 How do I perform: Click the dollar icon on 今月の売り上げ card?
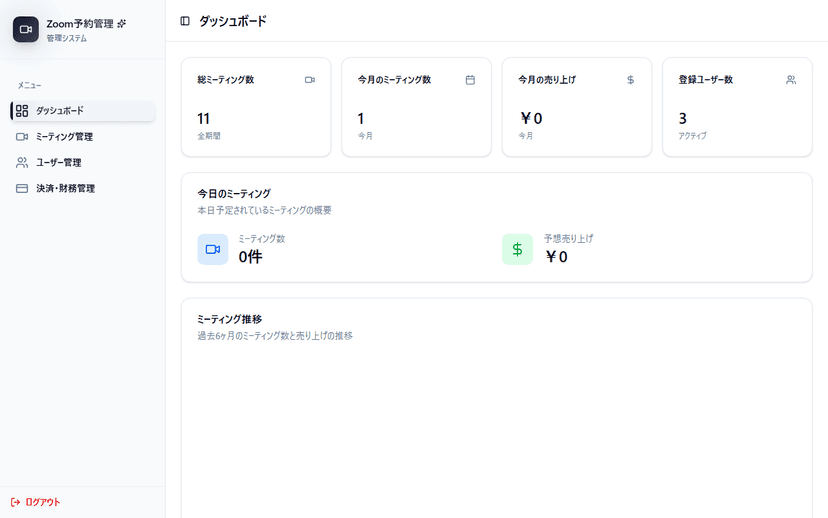[x=631, y=80]
